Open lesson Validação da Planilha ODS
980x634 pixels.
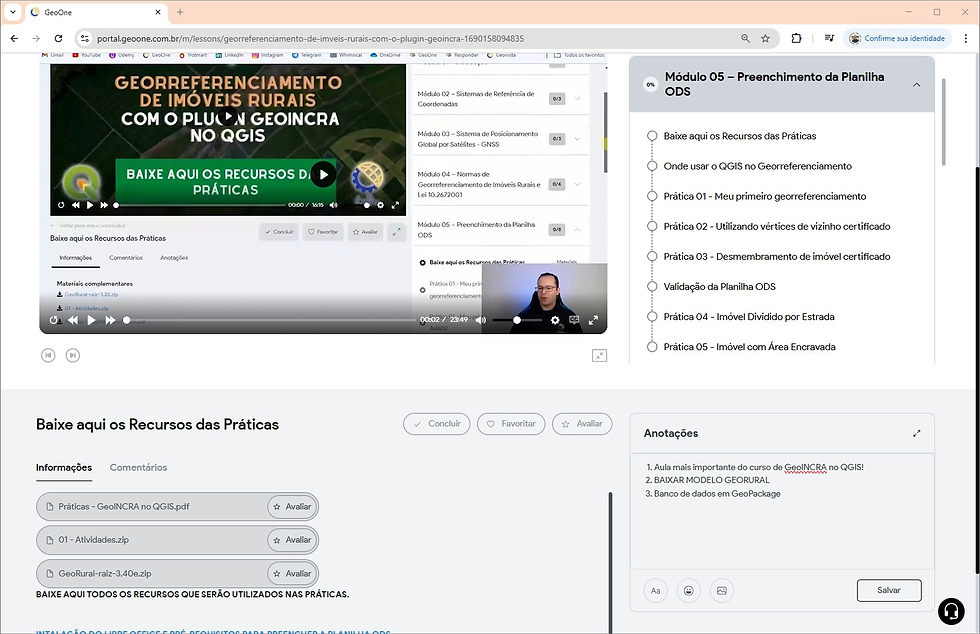click(719, 286)
